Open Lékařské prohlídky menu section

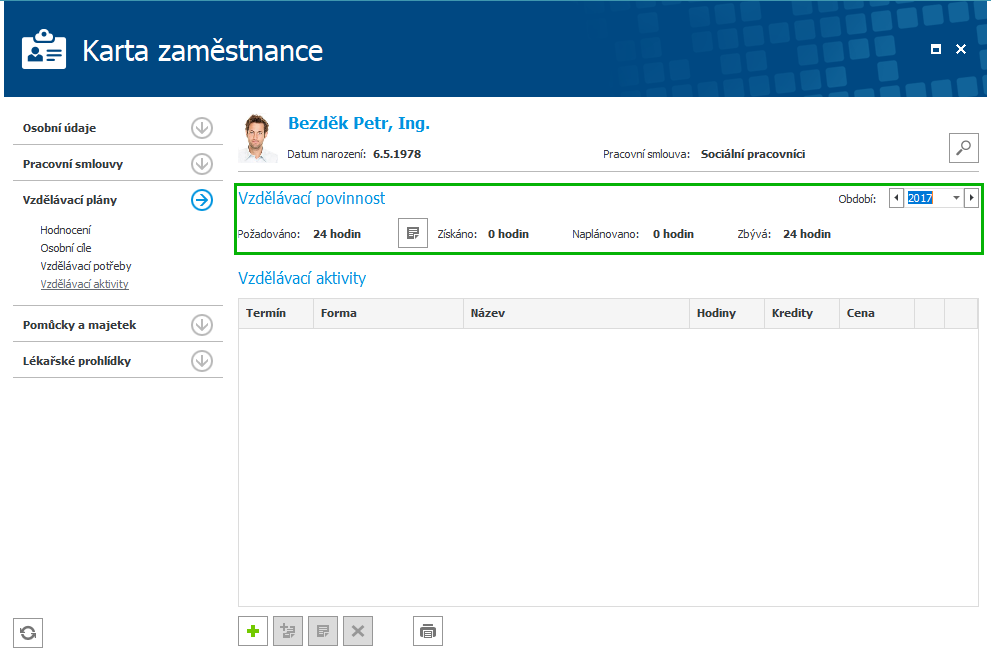point(77,361)
